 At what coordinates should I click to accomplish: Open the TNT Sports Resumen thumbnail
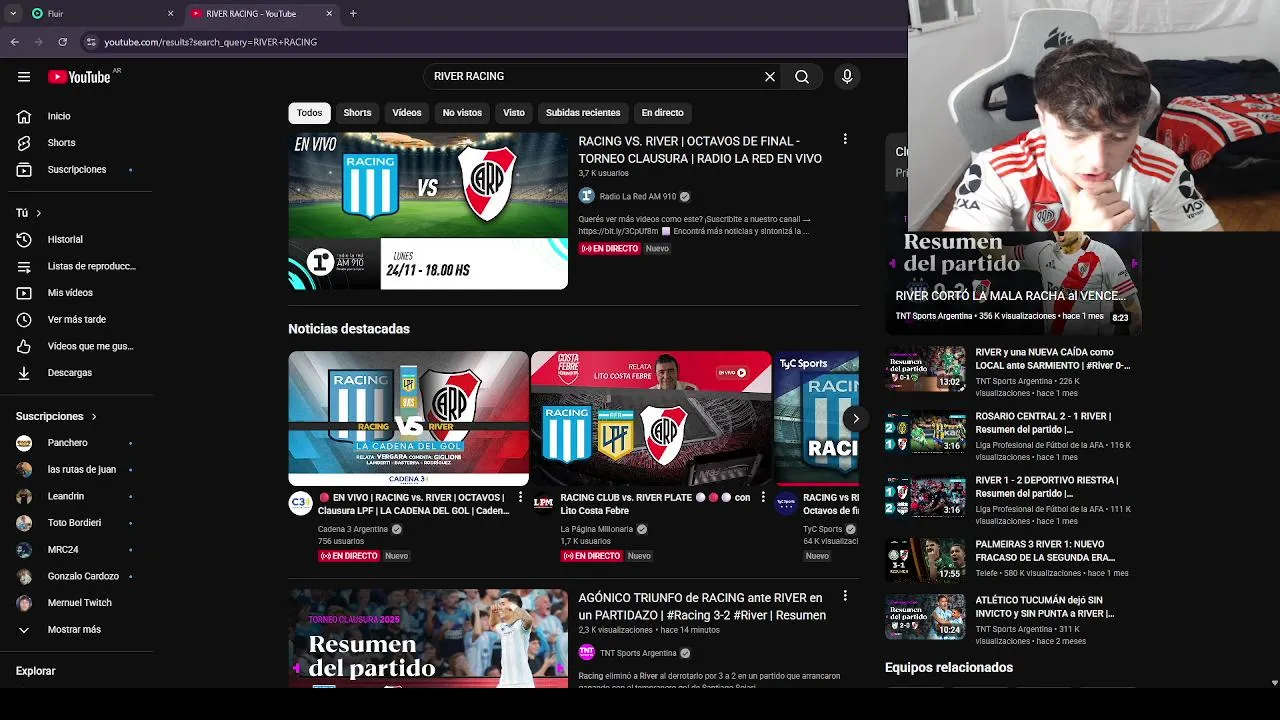click(428, 638)
